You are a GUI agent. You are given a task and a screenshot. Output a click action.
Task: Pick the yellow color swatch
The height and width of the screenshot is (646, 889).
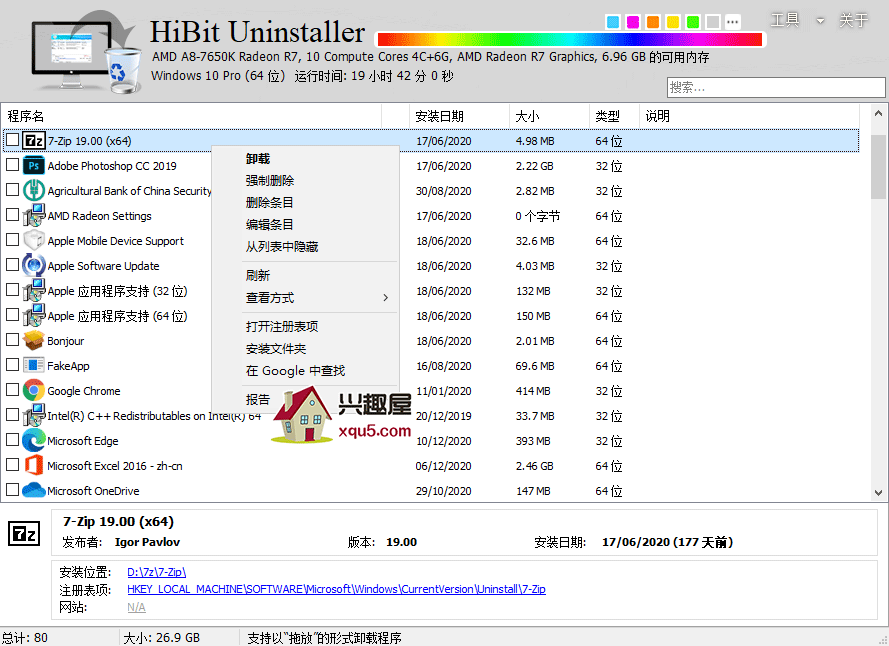(x=673, y=22)
